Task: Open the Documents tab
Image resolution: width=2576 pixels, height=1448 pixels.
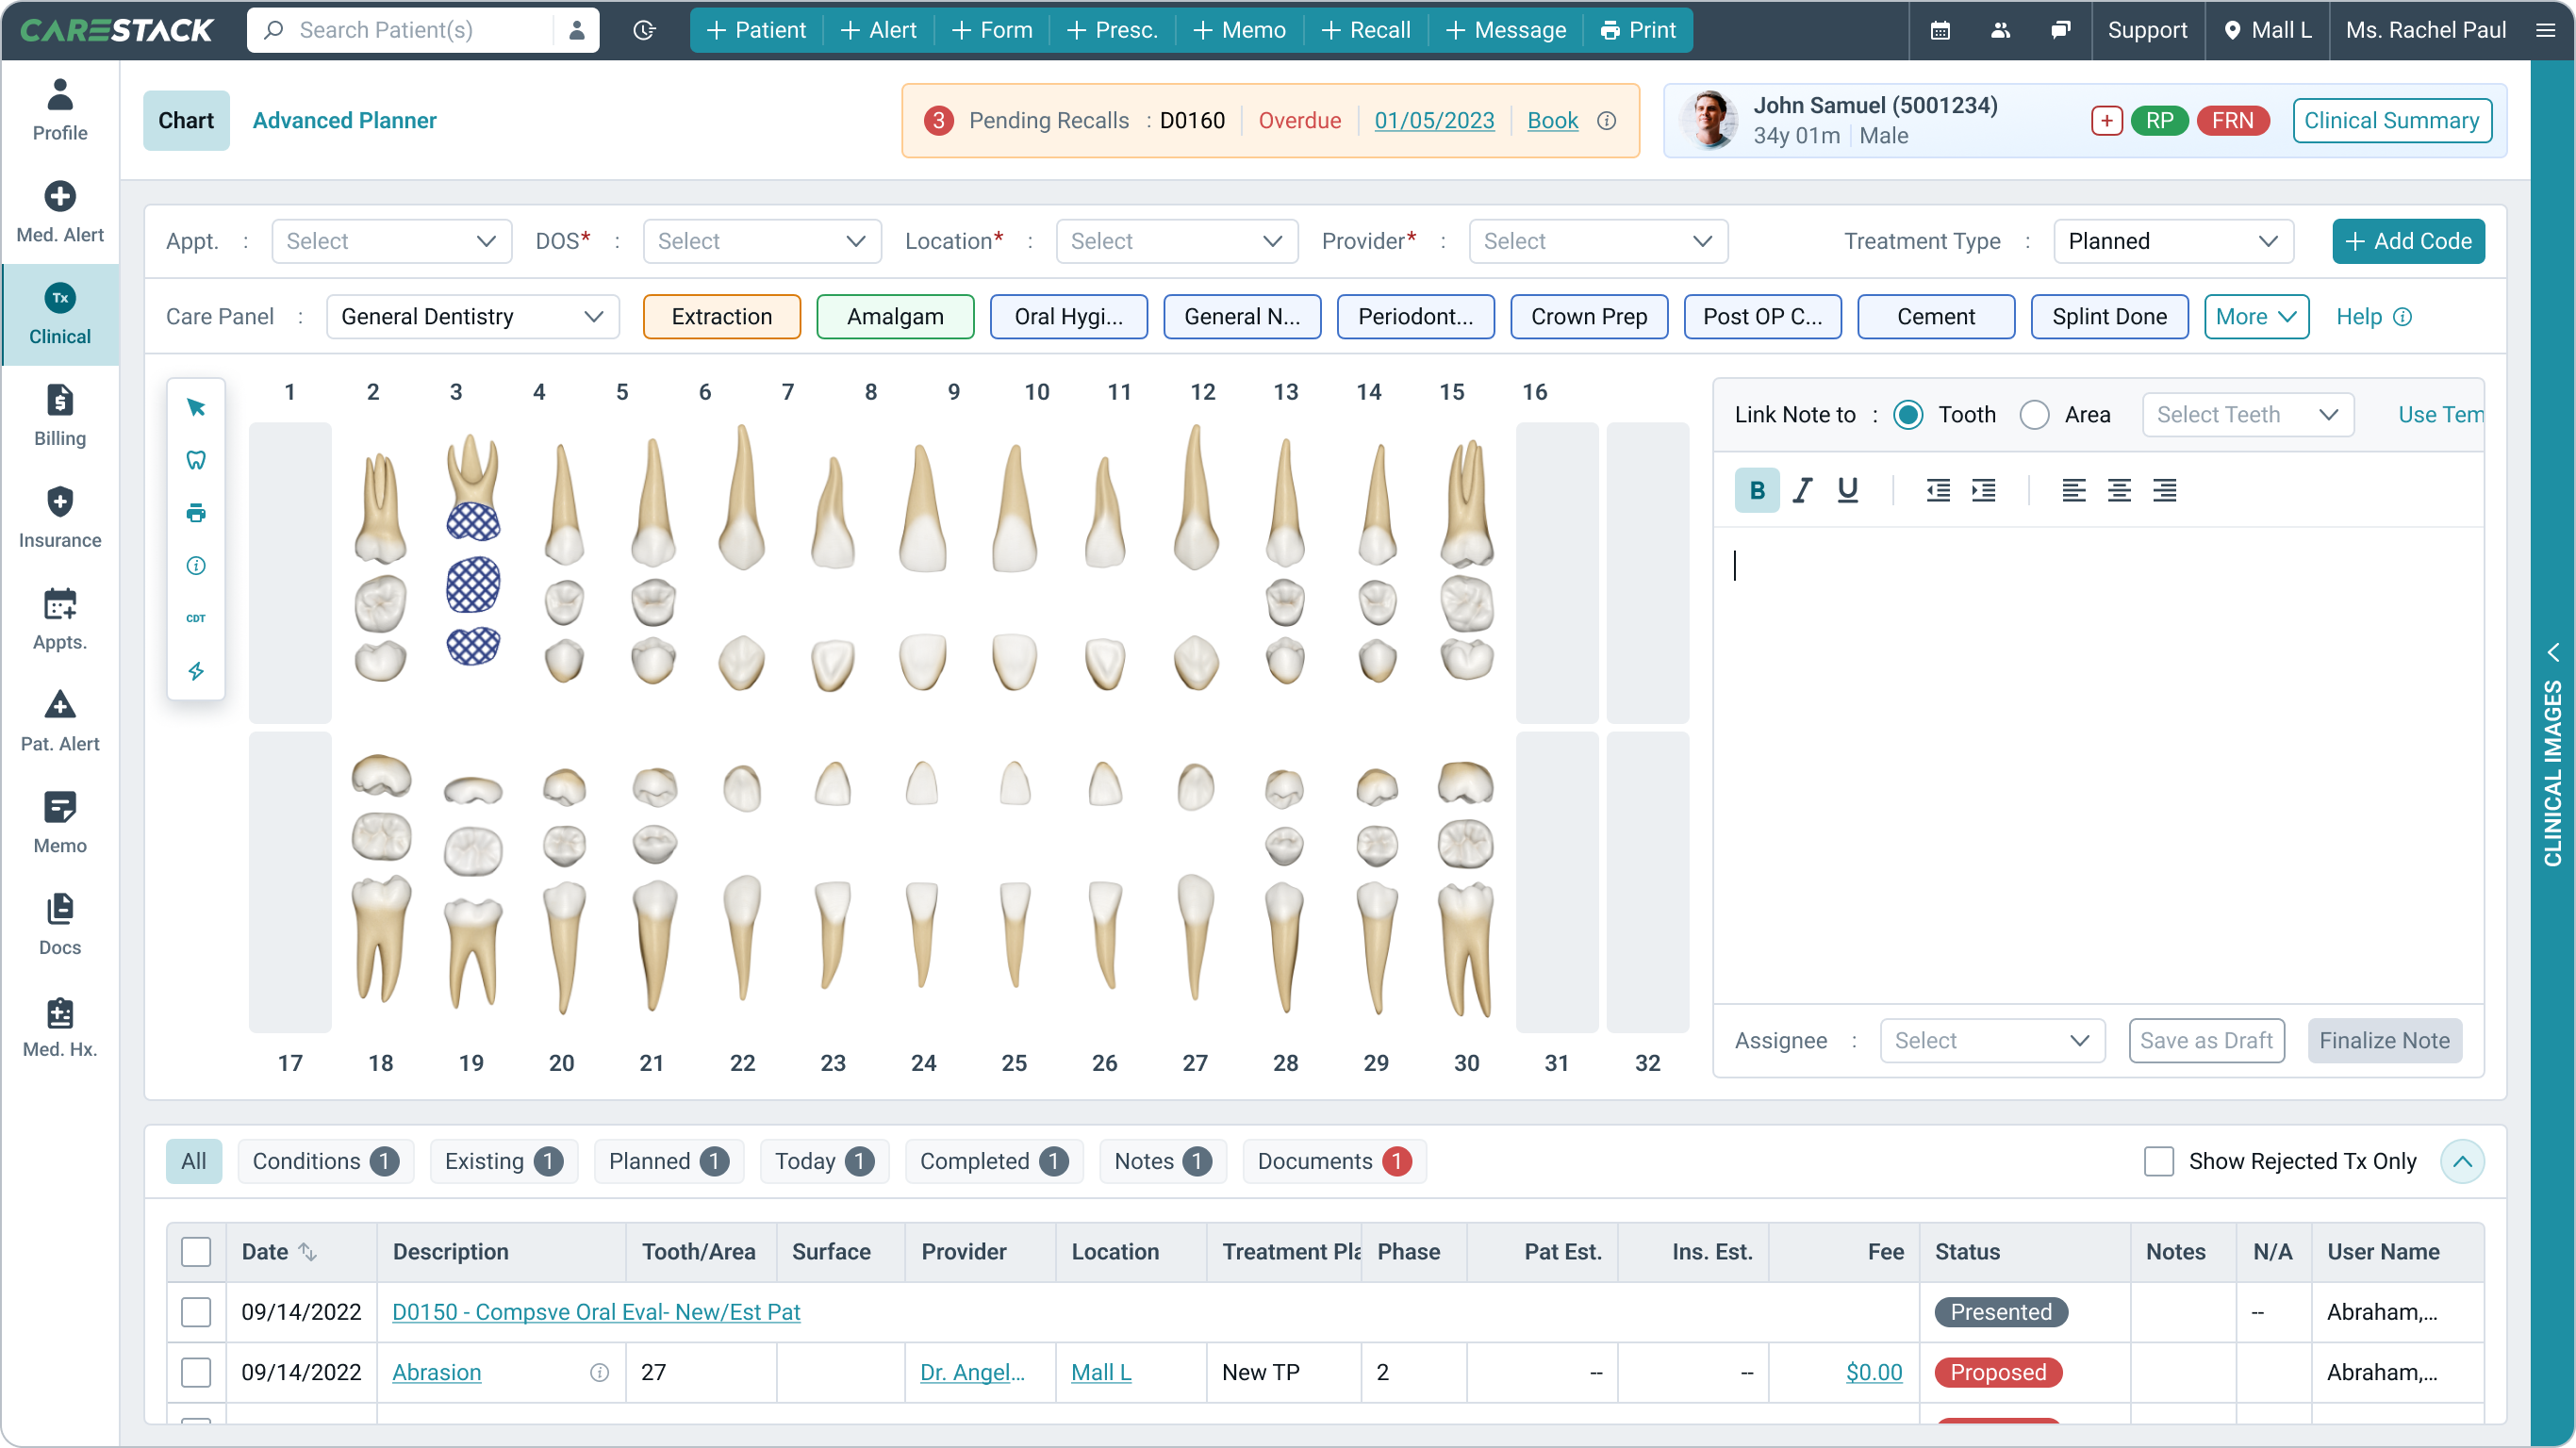Action: click(1334, 1161)
